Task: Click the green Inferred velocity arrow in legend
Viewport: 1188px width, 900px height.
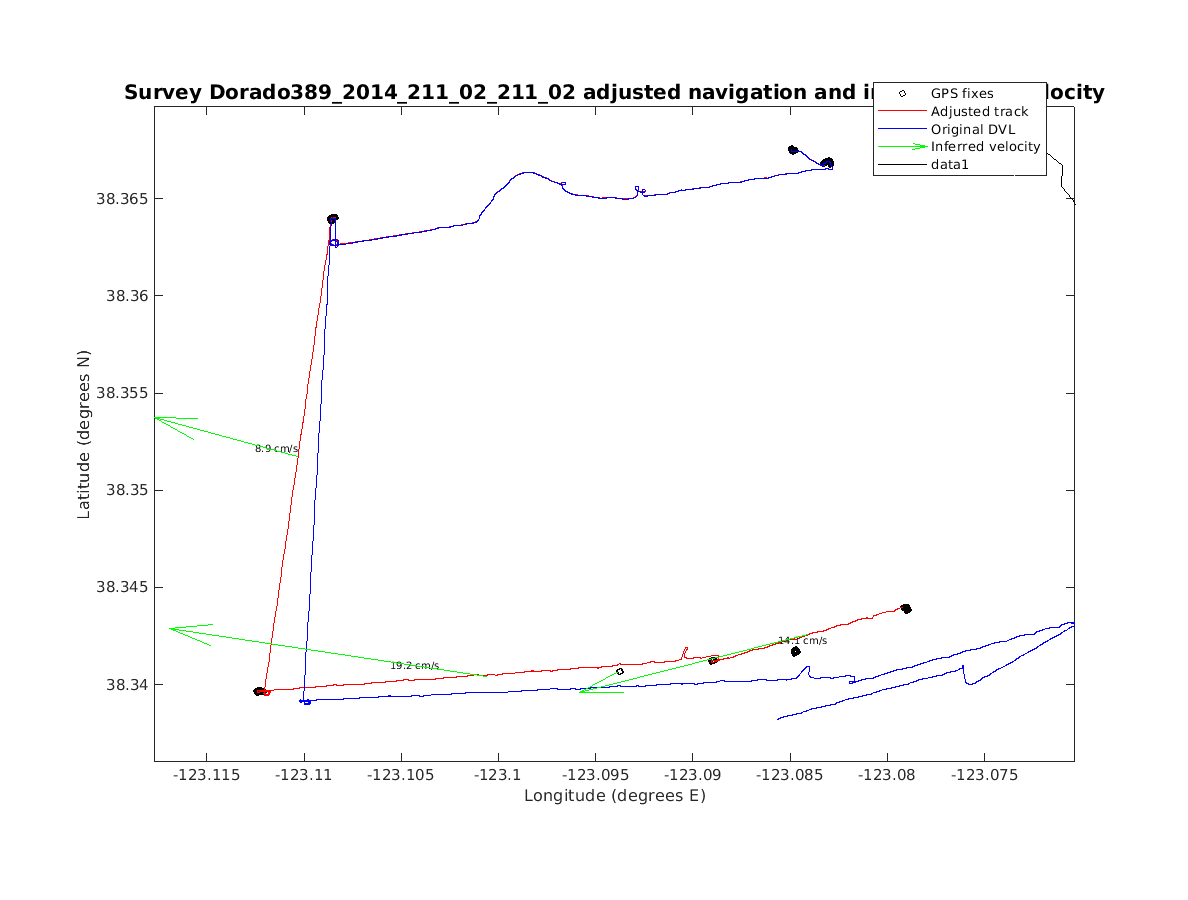Action: 902,147
